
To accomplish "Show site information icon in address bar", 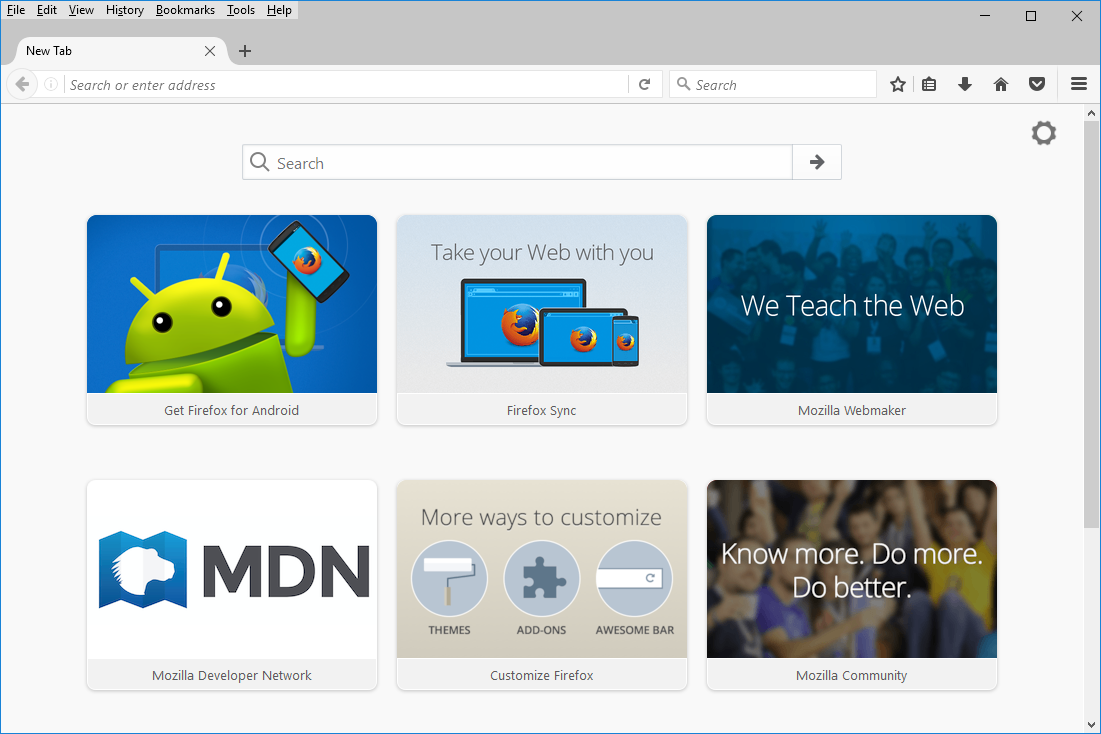I will 51,84.
